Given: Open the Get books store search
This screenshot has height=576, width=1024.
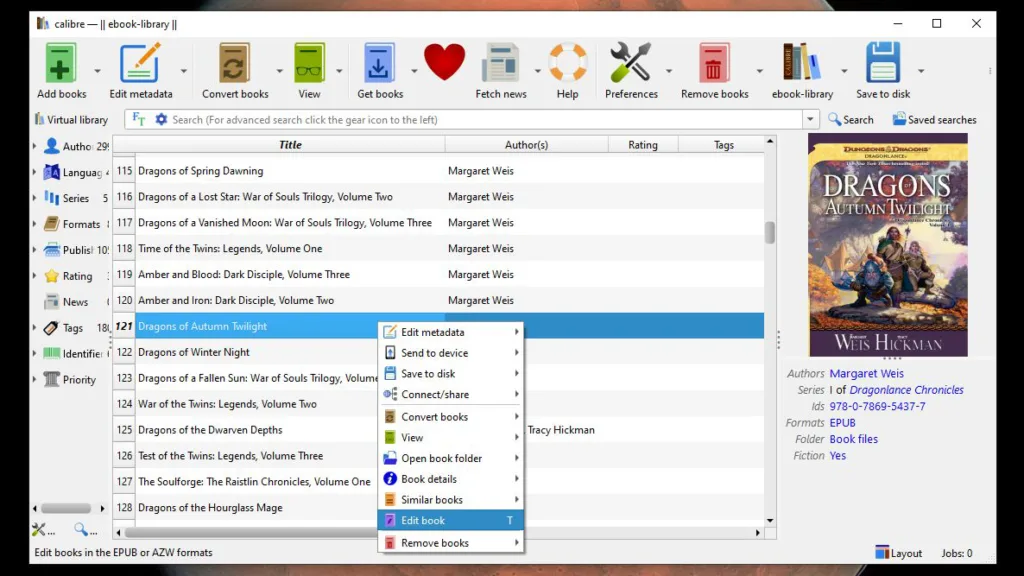Looking at the screenshot, I should coord(379,62).
